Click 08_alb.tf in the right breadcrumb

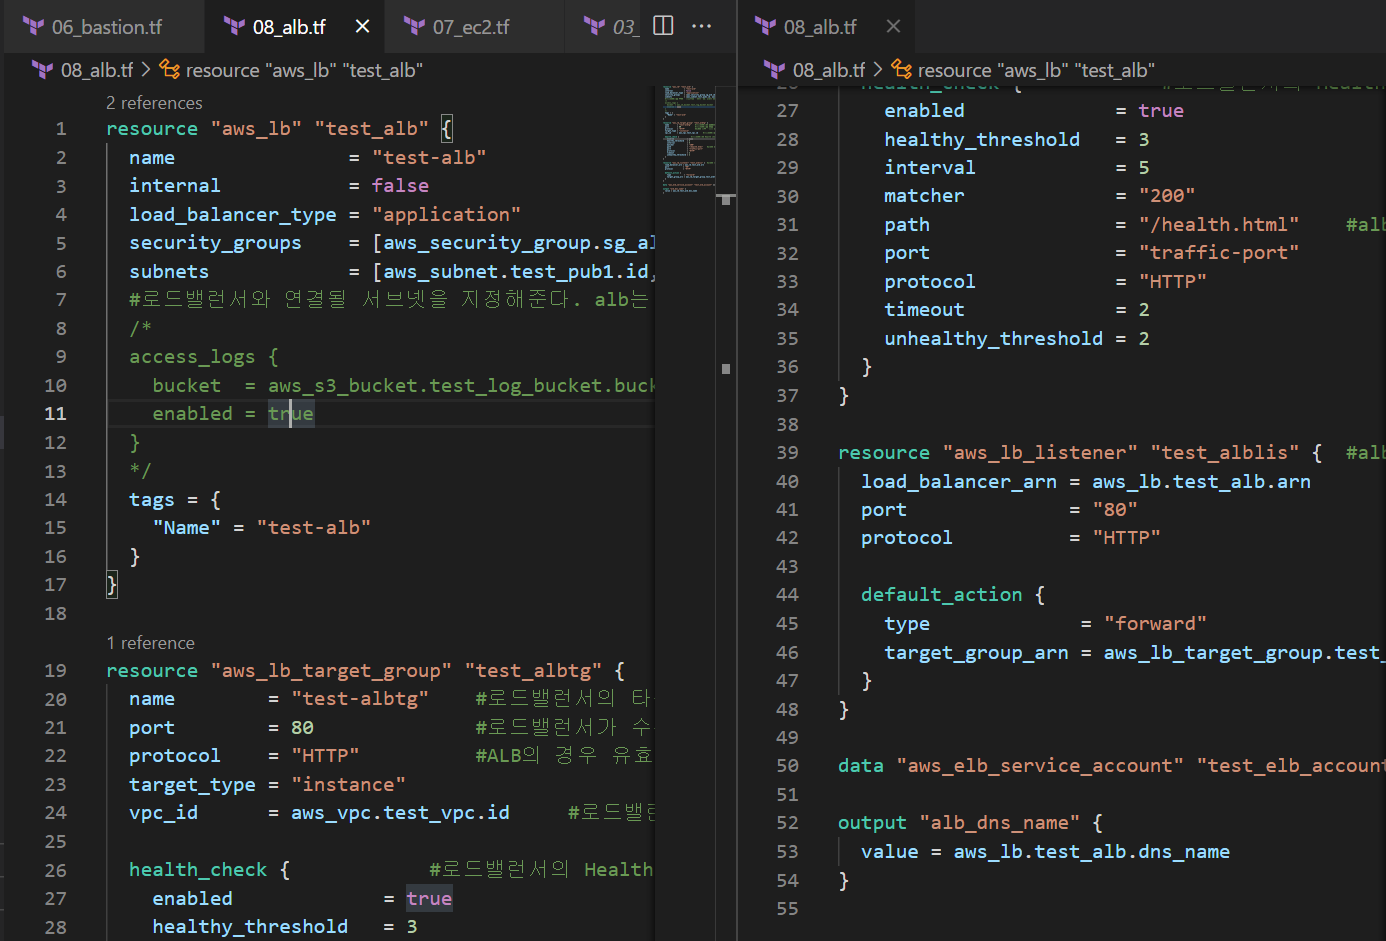pyautogui.click(x=828, y=70)
